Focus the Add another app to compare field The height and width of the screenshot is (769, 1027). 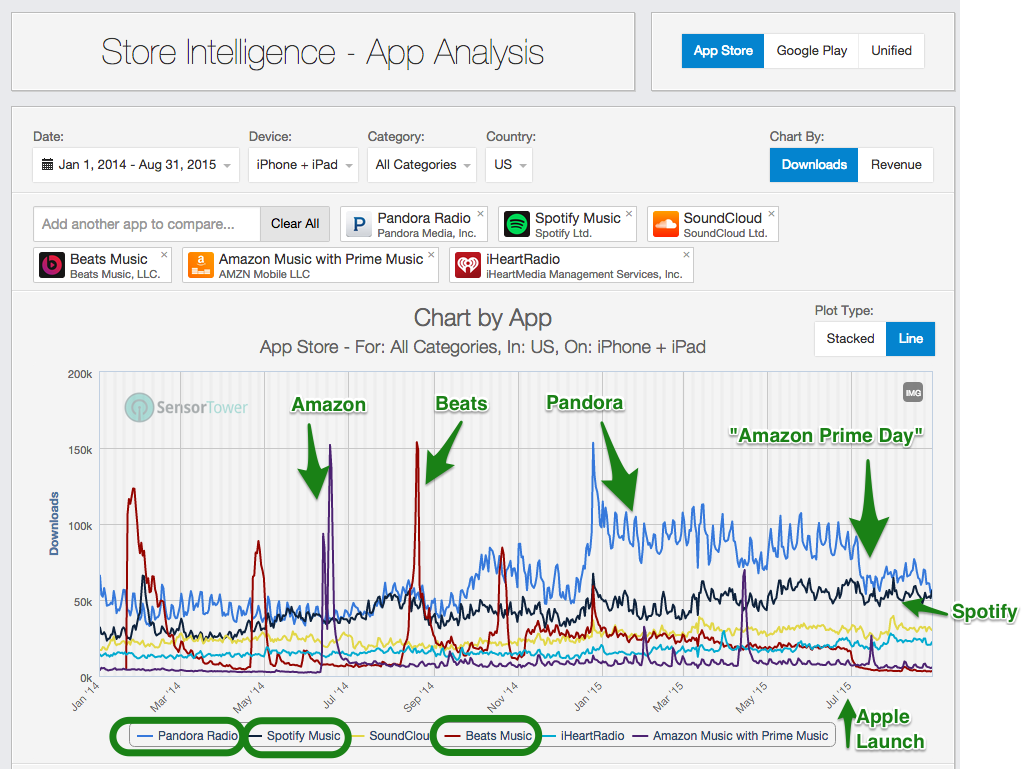coord(147,224)
